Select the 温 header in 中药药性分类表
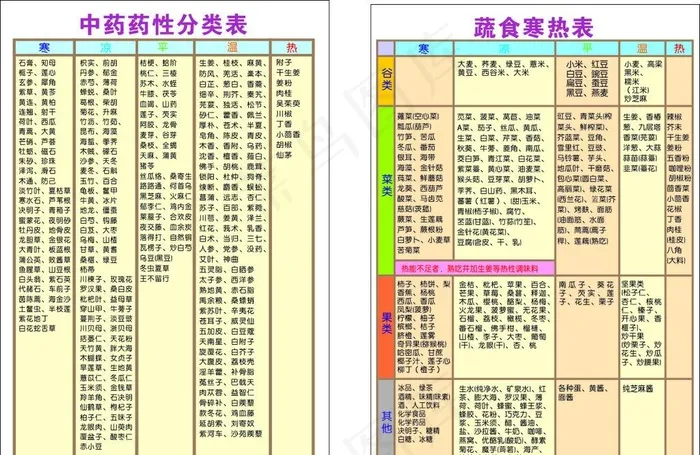The image size is (700, 455). 232,47
